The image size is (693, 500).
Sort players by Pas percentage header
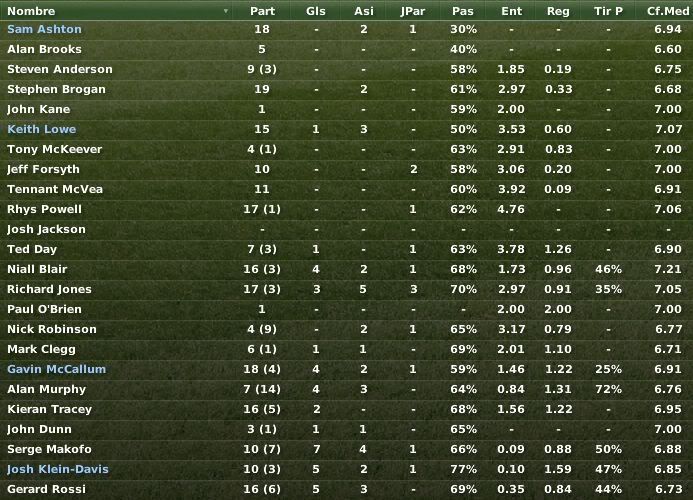(463, 11)
